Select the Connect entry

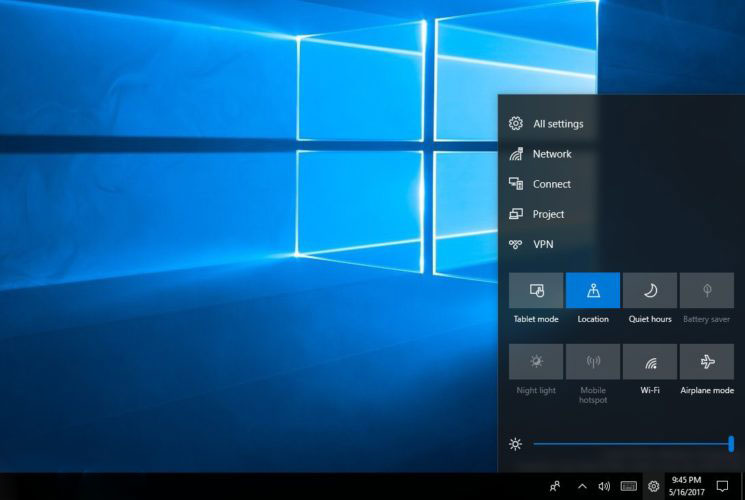551,184
